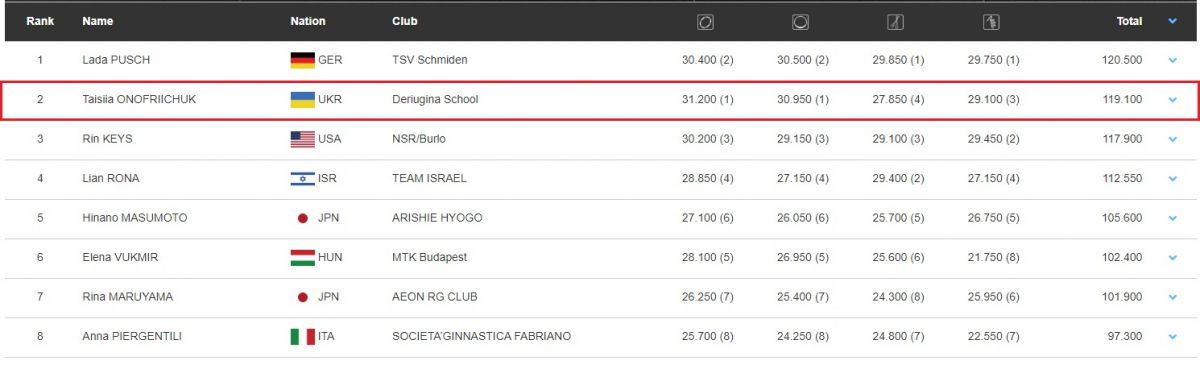Screen dimensions: 1200x365
Task: Click the Italian flag next to ITA
Action: [303, 336]
